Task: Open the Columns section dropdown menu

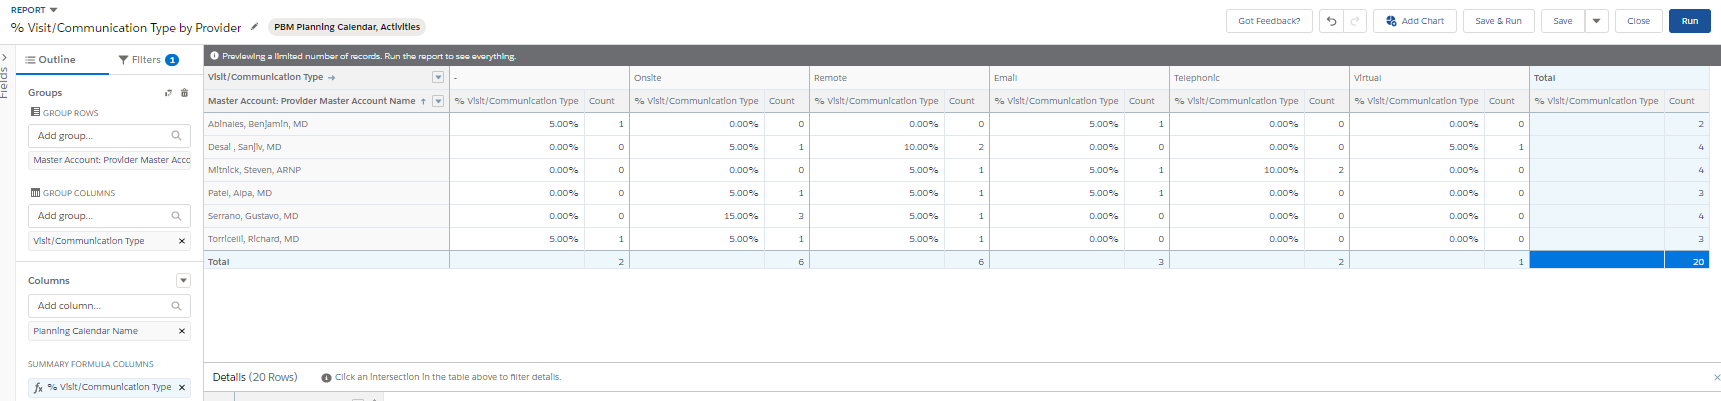Action: coord(183,281)
